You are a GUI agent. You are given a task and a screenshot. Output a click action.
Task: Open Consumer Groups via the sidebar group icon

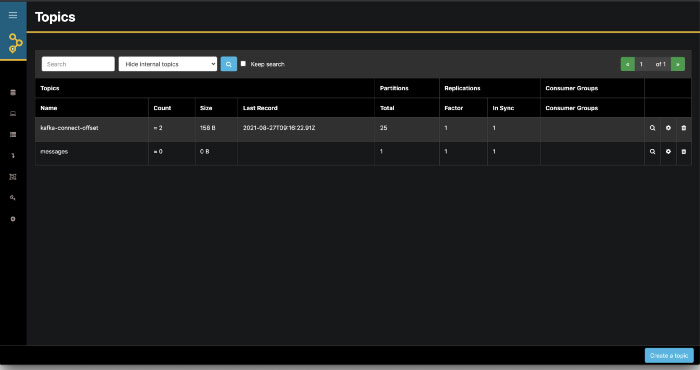click(x=13, y=177)
